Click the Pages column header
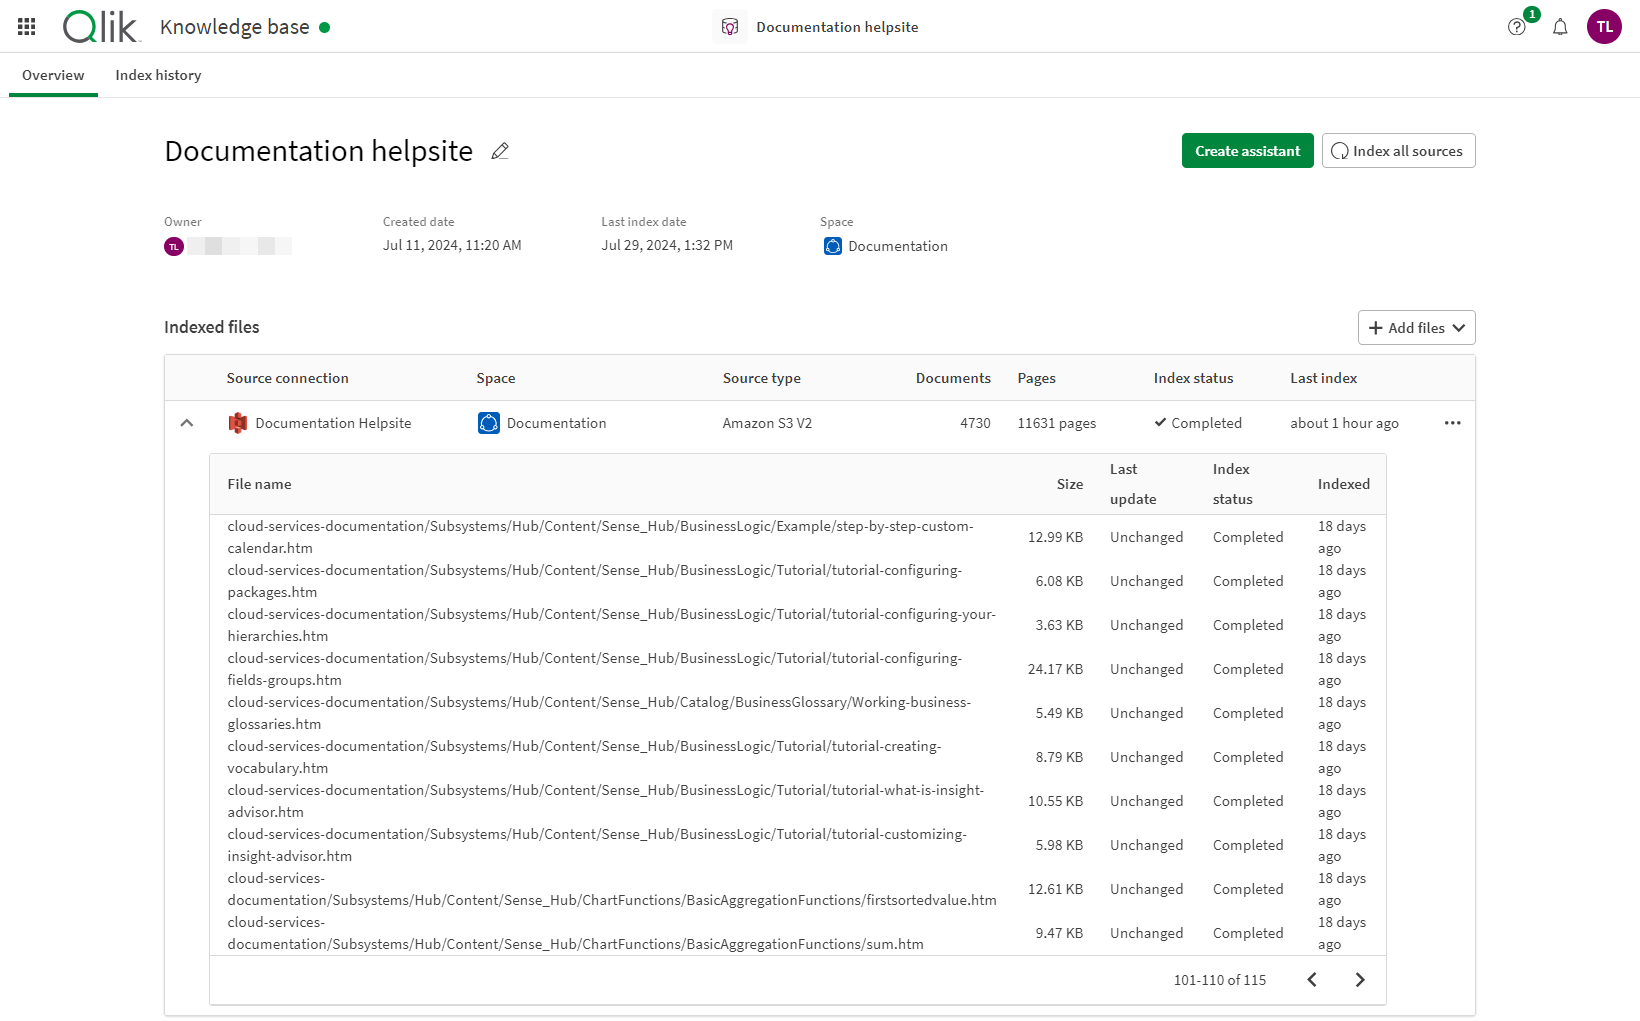 coord(1037,378)
